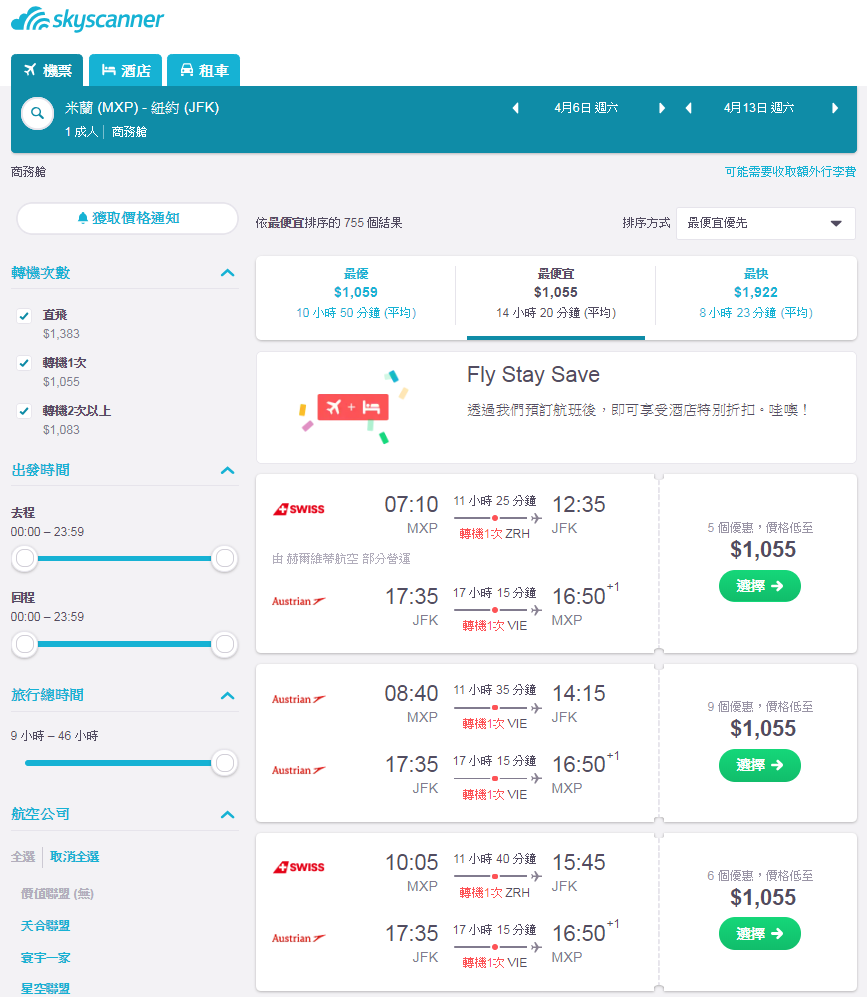Go to previous return date before 4月13日
Viewport: 867px width, 997px height.
[688, 108]
